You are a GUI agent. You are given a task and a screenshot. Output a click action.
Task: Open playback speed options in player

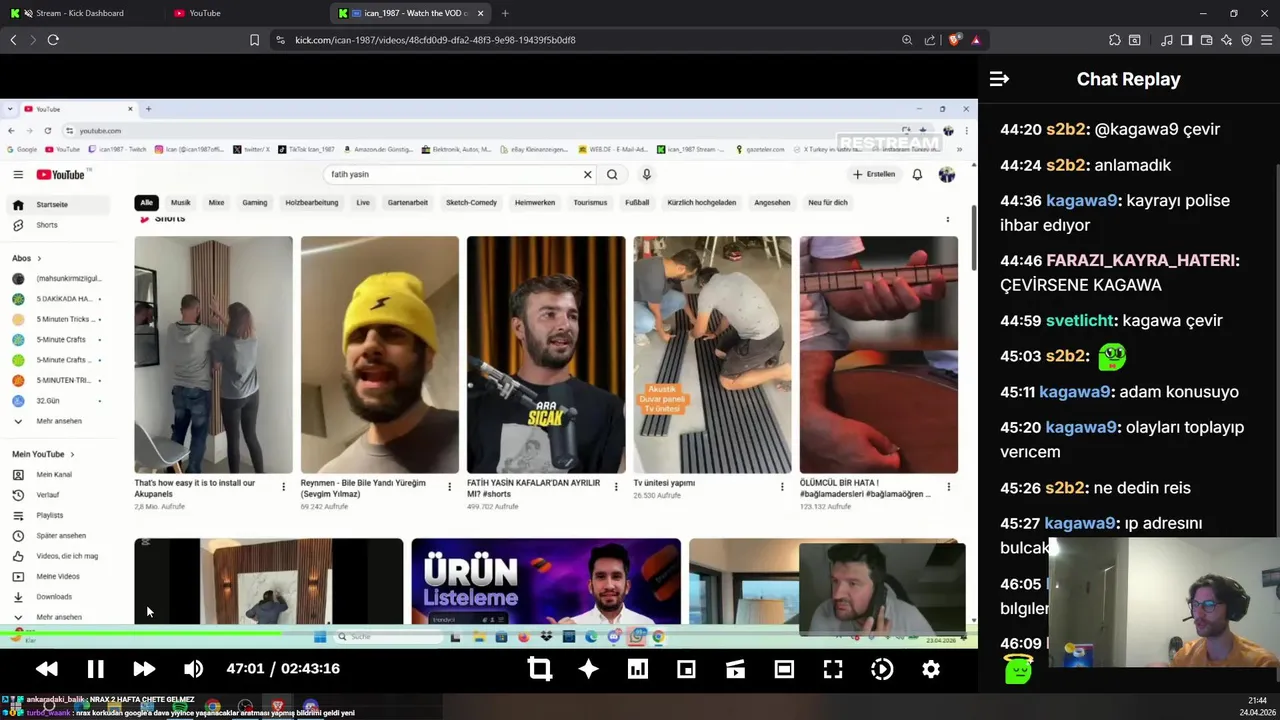coord(882,669)
